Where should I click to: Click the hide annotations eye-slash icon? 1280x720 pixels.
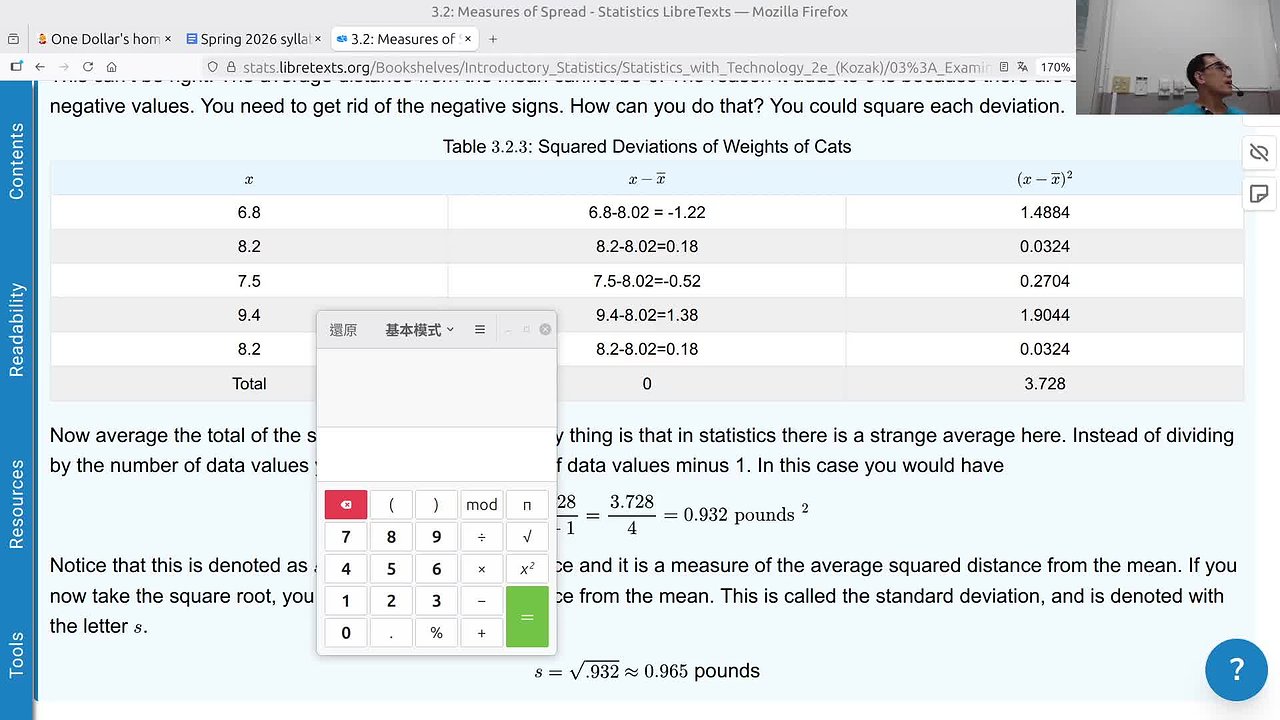click(1259, 153)
